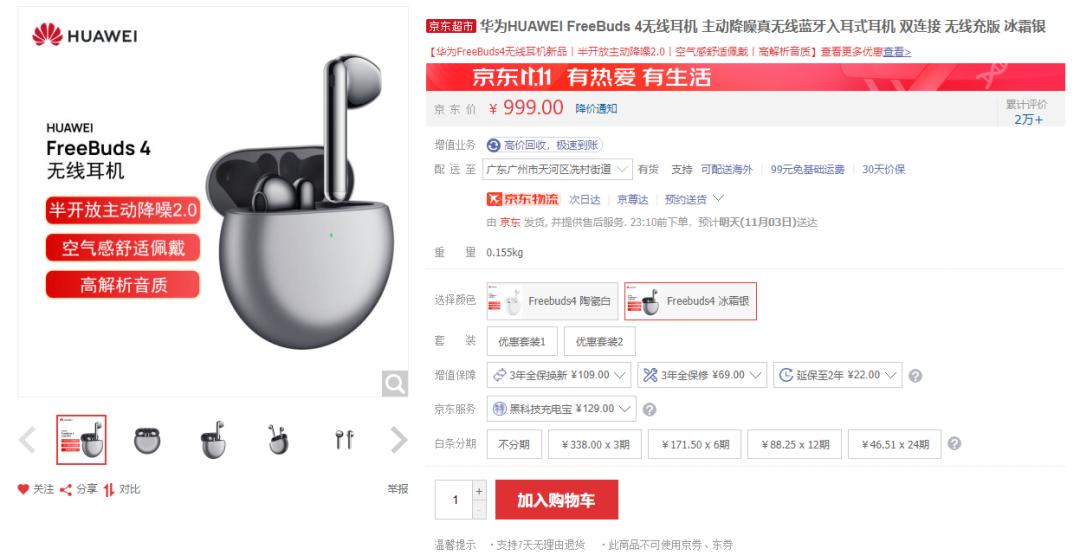Open the 3年全保换新 ¥109.00 dropdown
Image resolution: width=1080 pixels, height=555 pixels.
click(x=559, y=375)
